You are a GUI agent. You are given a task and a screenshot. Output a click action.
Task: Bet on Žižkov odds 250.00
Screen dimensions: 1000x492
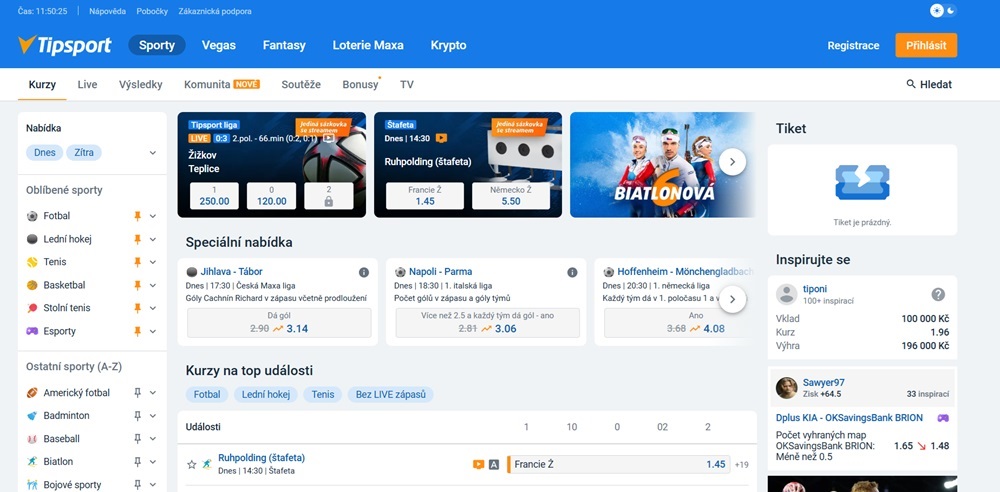point(214,196)
